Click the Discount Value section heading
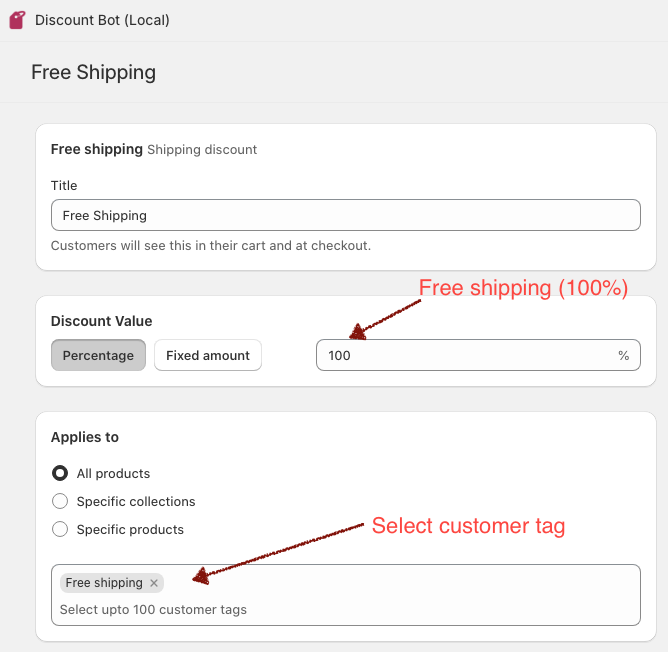 101,321
